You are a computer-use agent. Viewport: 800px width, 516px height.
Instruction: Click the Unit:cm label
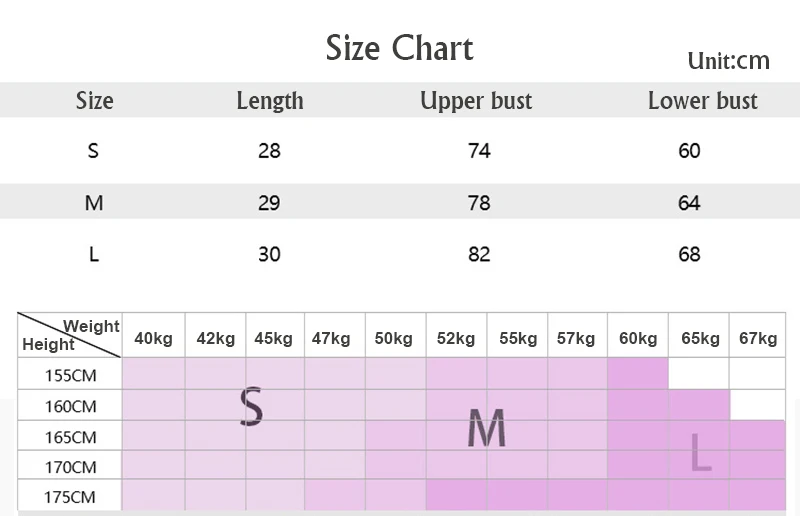click(728, 61)
